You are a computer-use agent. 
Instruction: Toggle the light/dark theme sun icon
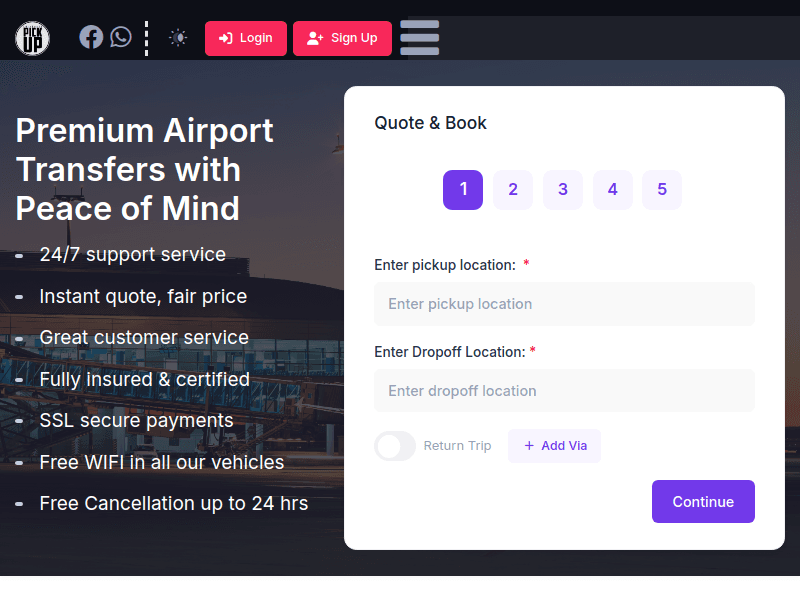point(178,38)
